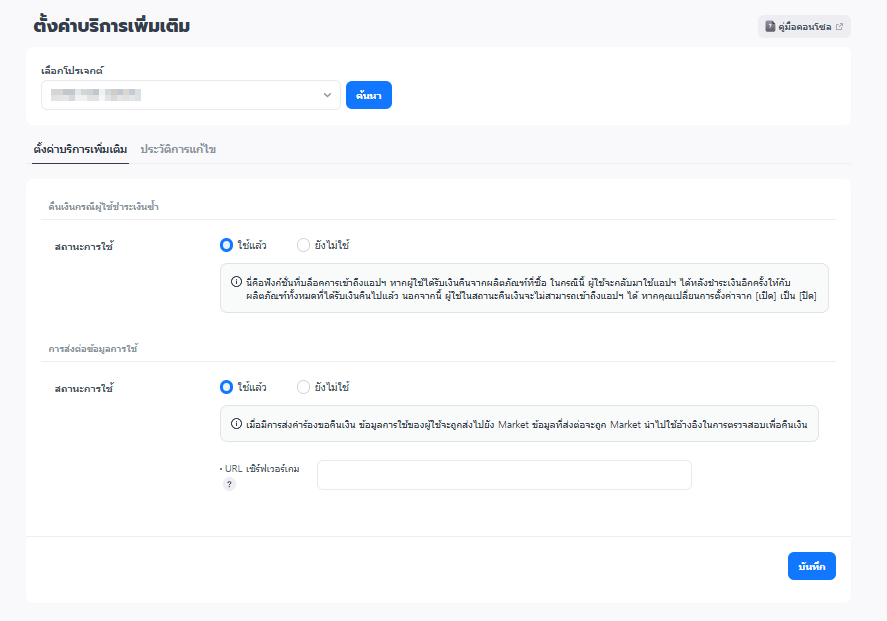Image resolution: width=887 pixels, height=621 pixels.
Task: Click the ตั้งค่าบริการเพิ่มเติม page heading
Action: tap(111, 26)
